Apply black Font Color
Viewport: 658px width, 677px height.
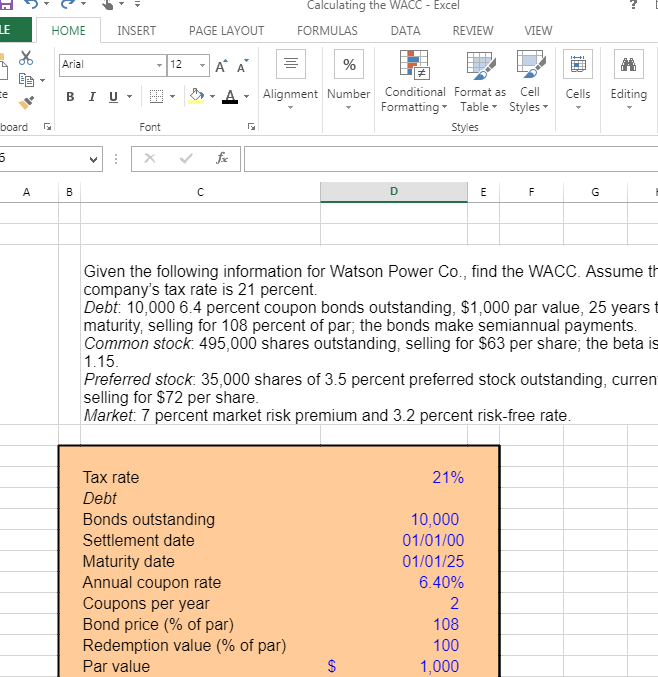coord(230,96)
